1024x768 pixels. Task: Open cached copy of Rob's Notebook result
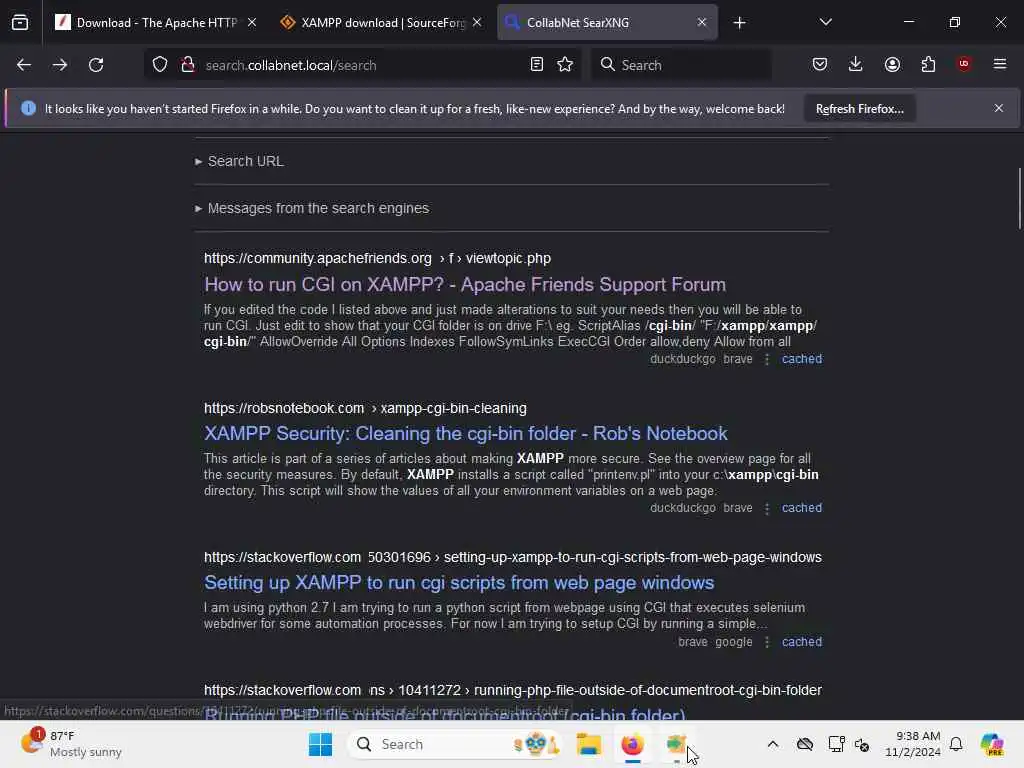tap(802, 508)
